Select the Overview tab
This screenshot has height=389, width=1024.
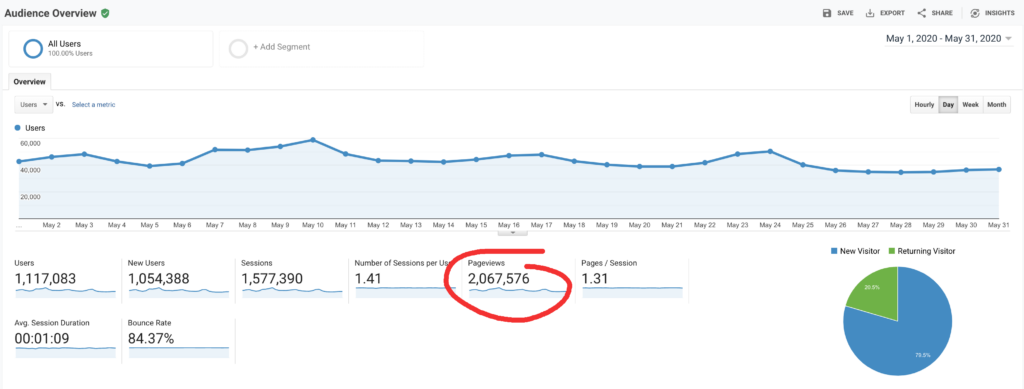click(29, 82)
